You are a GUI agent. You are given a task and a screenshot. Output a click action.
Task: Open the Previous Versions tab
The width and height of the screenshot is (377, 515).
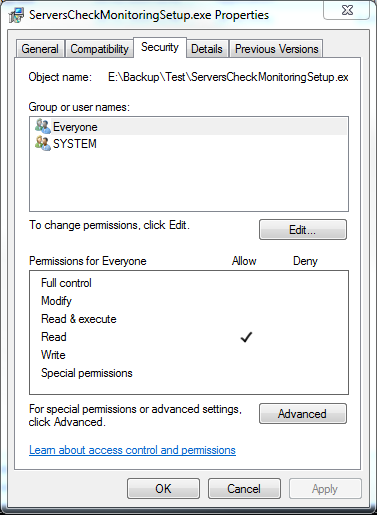click(277, 49)
